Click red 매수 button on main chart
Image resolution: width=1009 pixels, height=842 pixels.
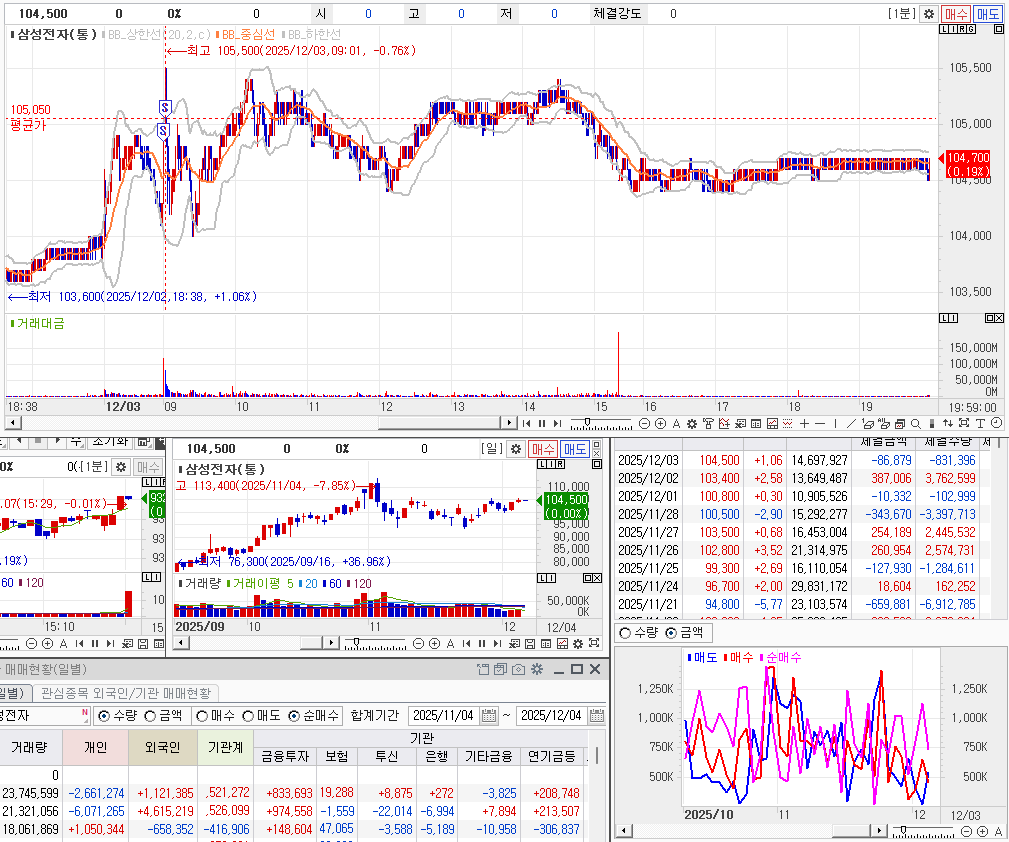coord(956,14)
